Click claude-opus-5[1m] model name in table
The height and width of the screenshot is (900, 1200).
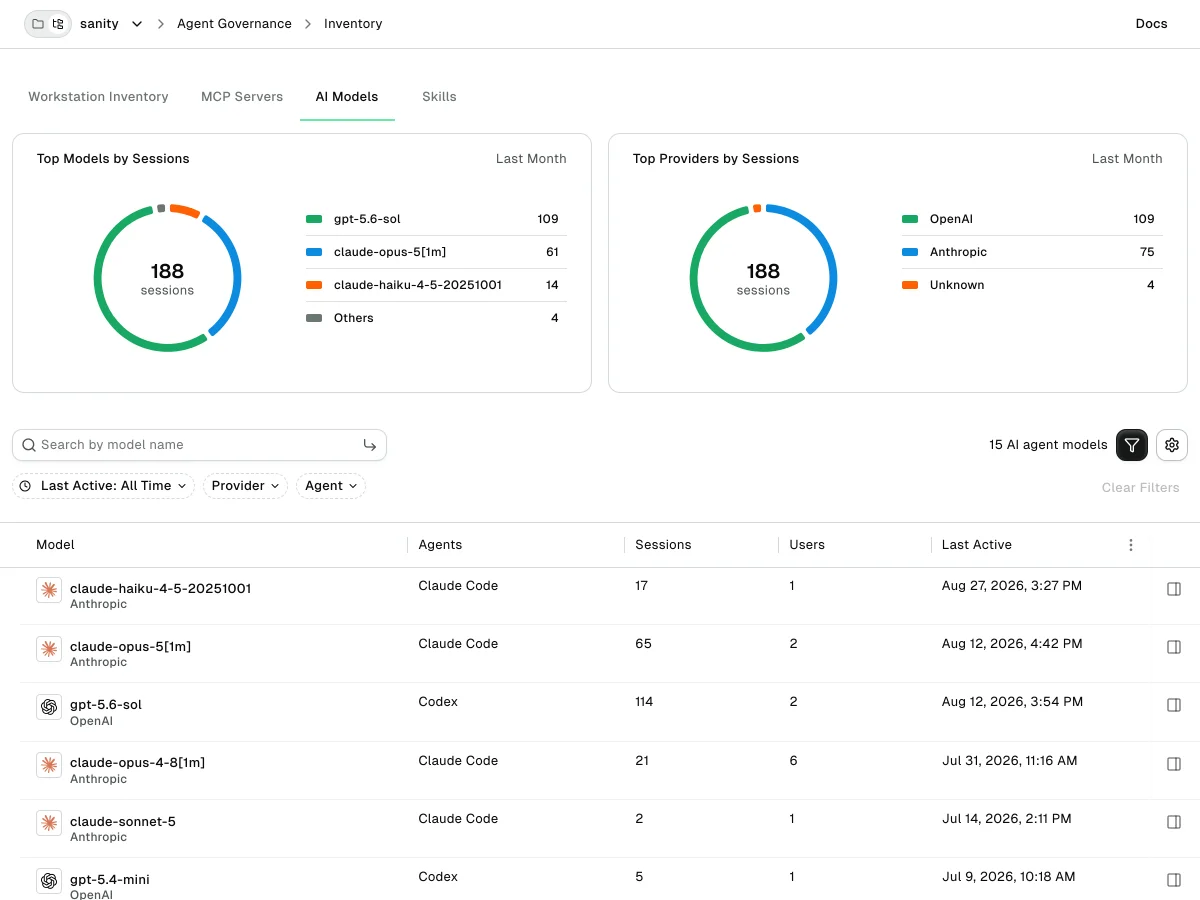click(130, 646)
